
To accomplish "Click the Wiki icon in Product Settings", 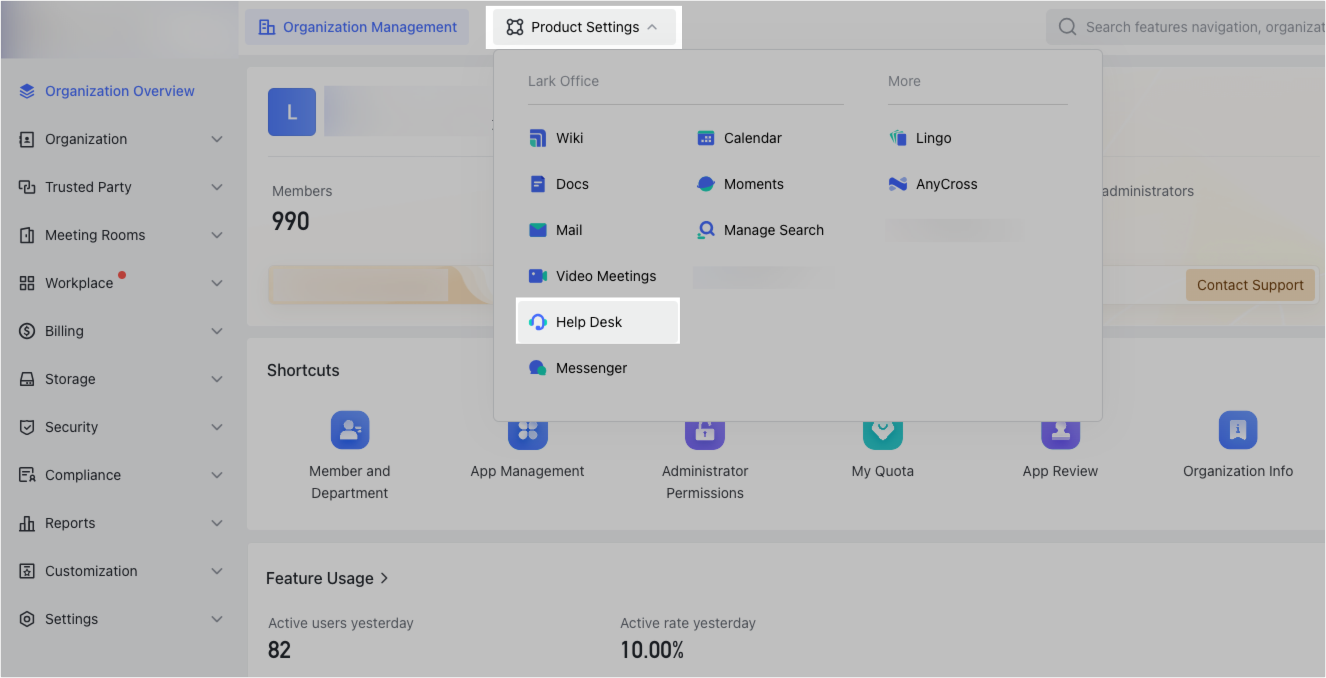I will pos(538,138).
